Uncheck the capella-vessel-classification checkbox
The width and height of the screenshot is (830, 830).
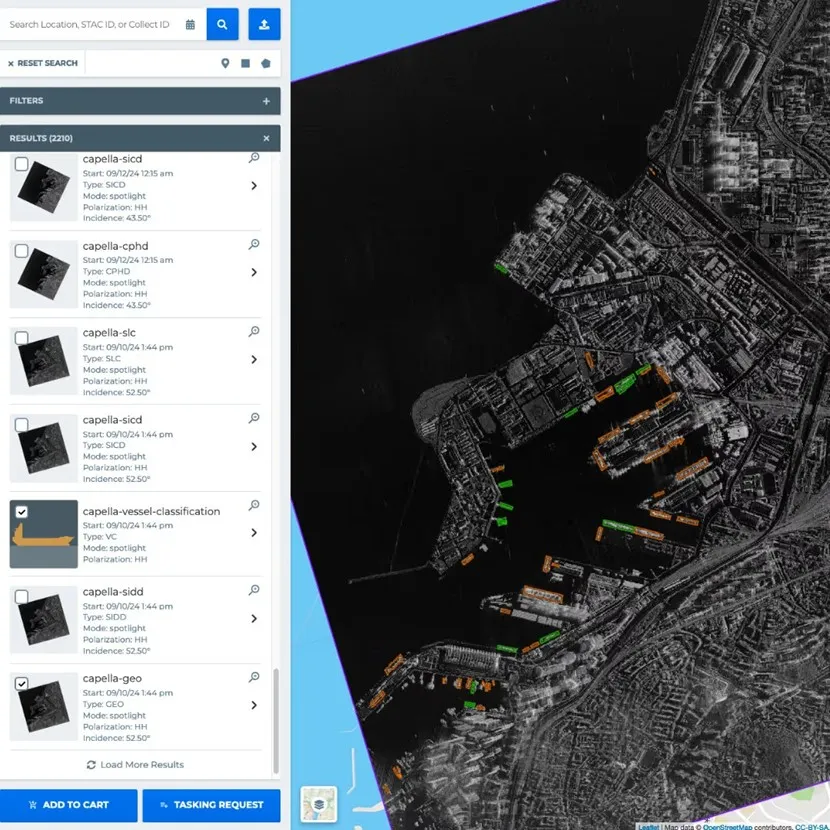[x=22, y=512]
